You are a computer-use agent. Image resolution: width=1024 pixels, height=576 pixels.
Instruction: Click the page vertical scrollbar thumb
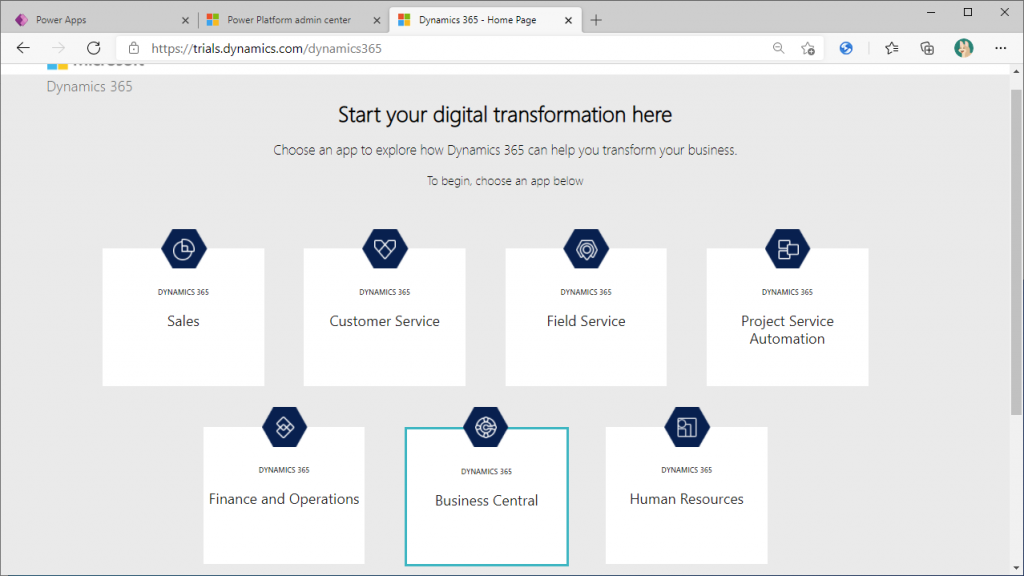click(1016, 251)
